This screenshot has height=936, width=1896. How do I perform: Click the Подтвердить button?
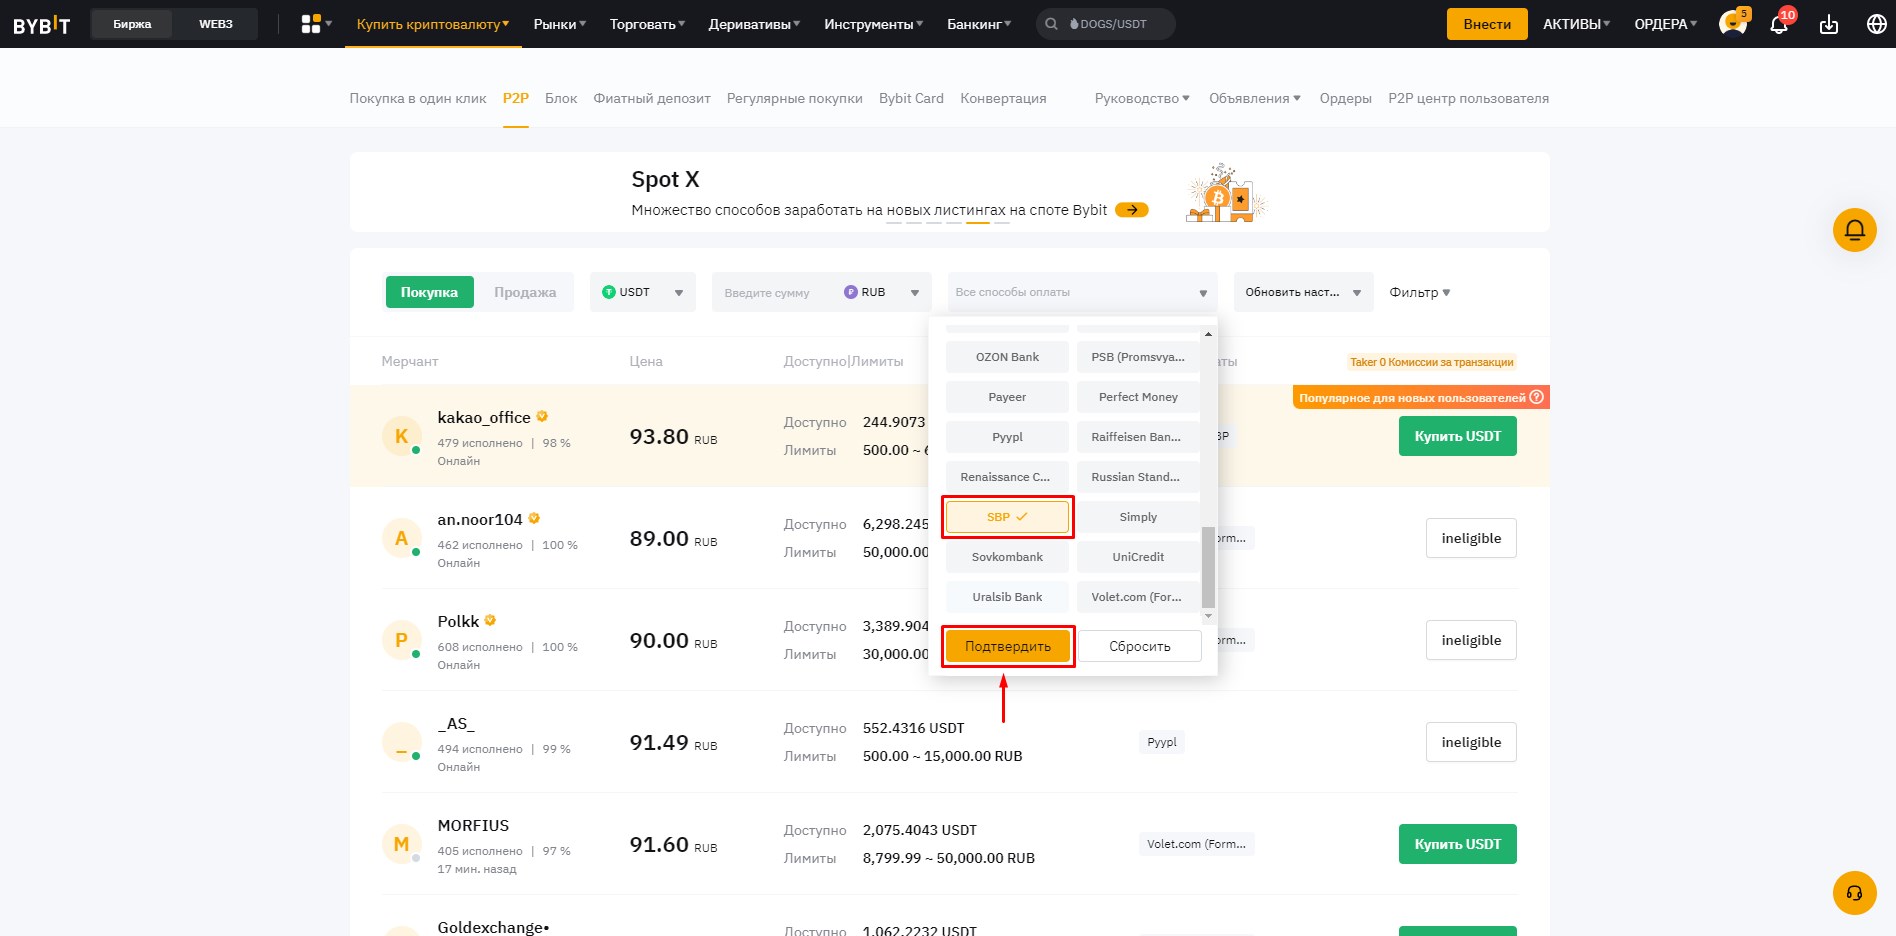pos(1007,646)
